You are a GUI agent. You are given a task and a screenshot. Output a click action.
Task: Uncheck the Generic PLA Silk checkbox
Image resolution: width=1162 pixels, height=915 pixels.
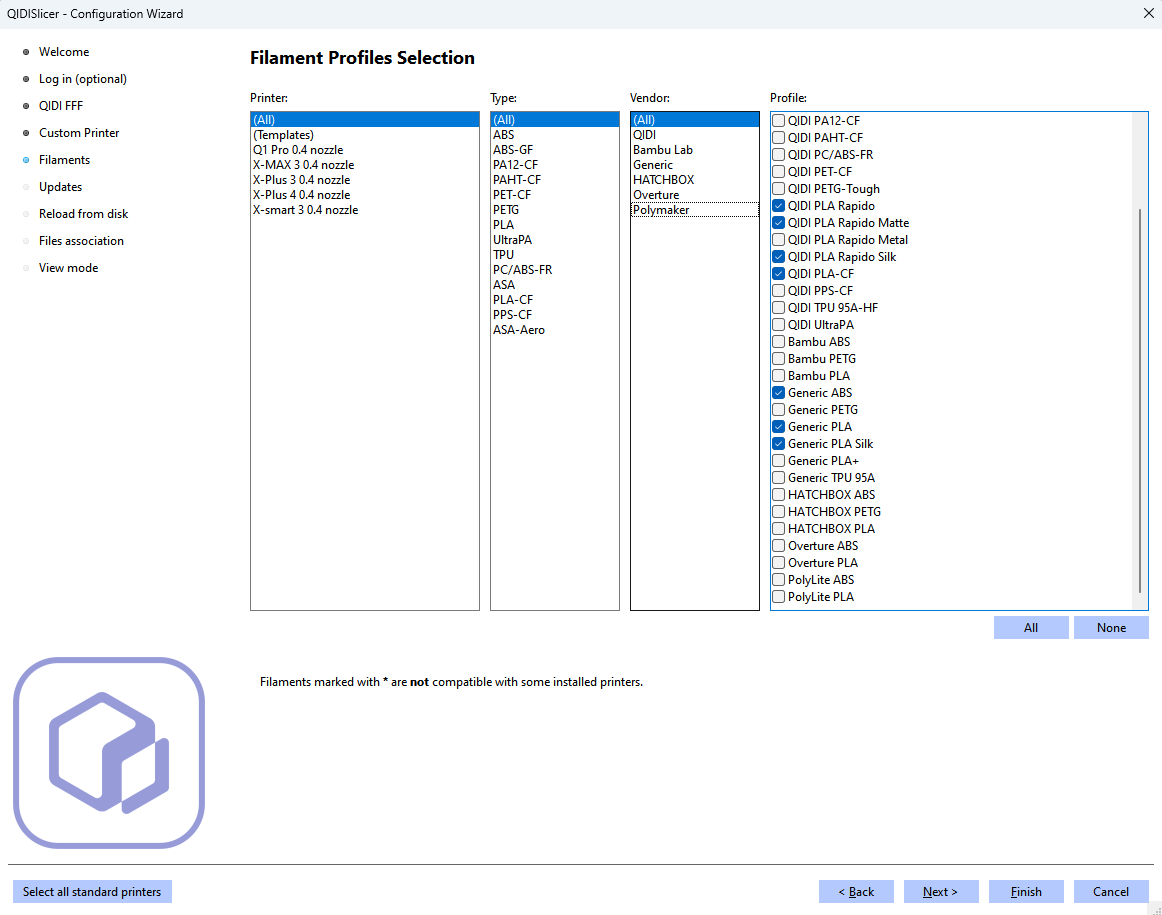click(x=779, y=444)
